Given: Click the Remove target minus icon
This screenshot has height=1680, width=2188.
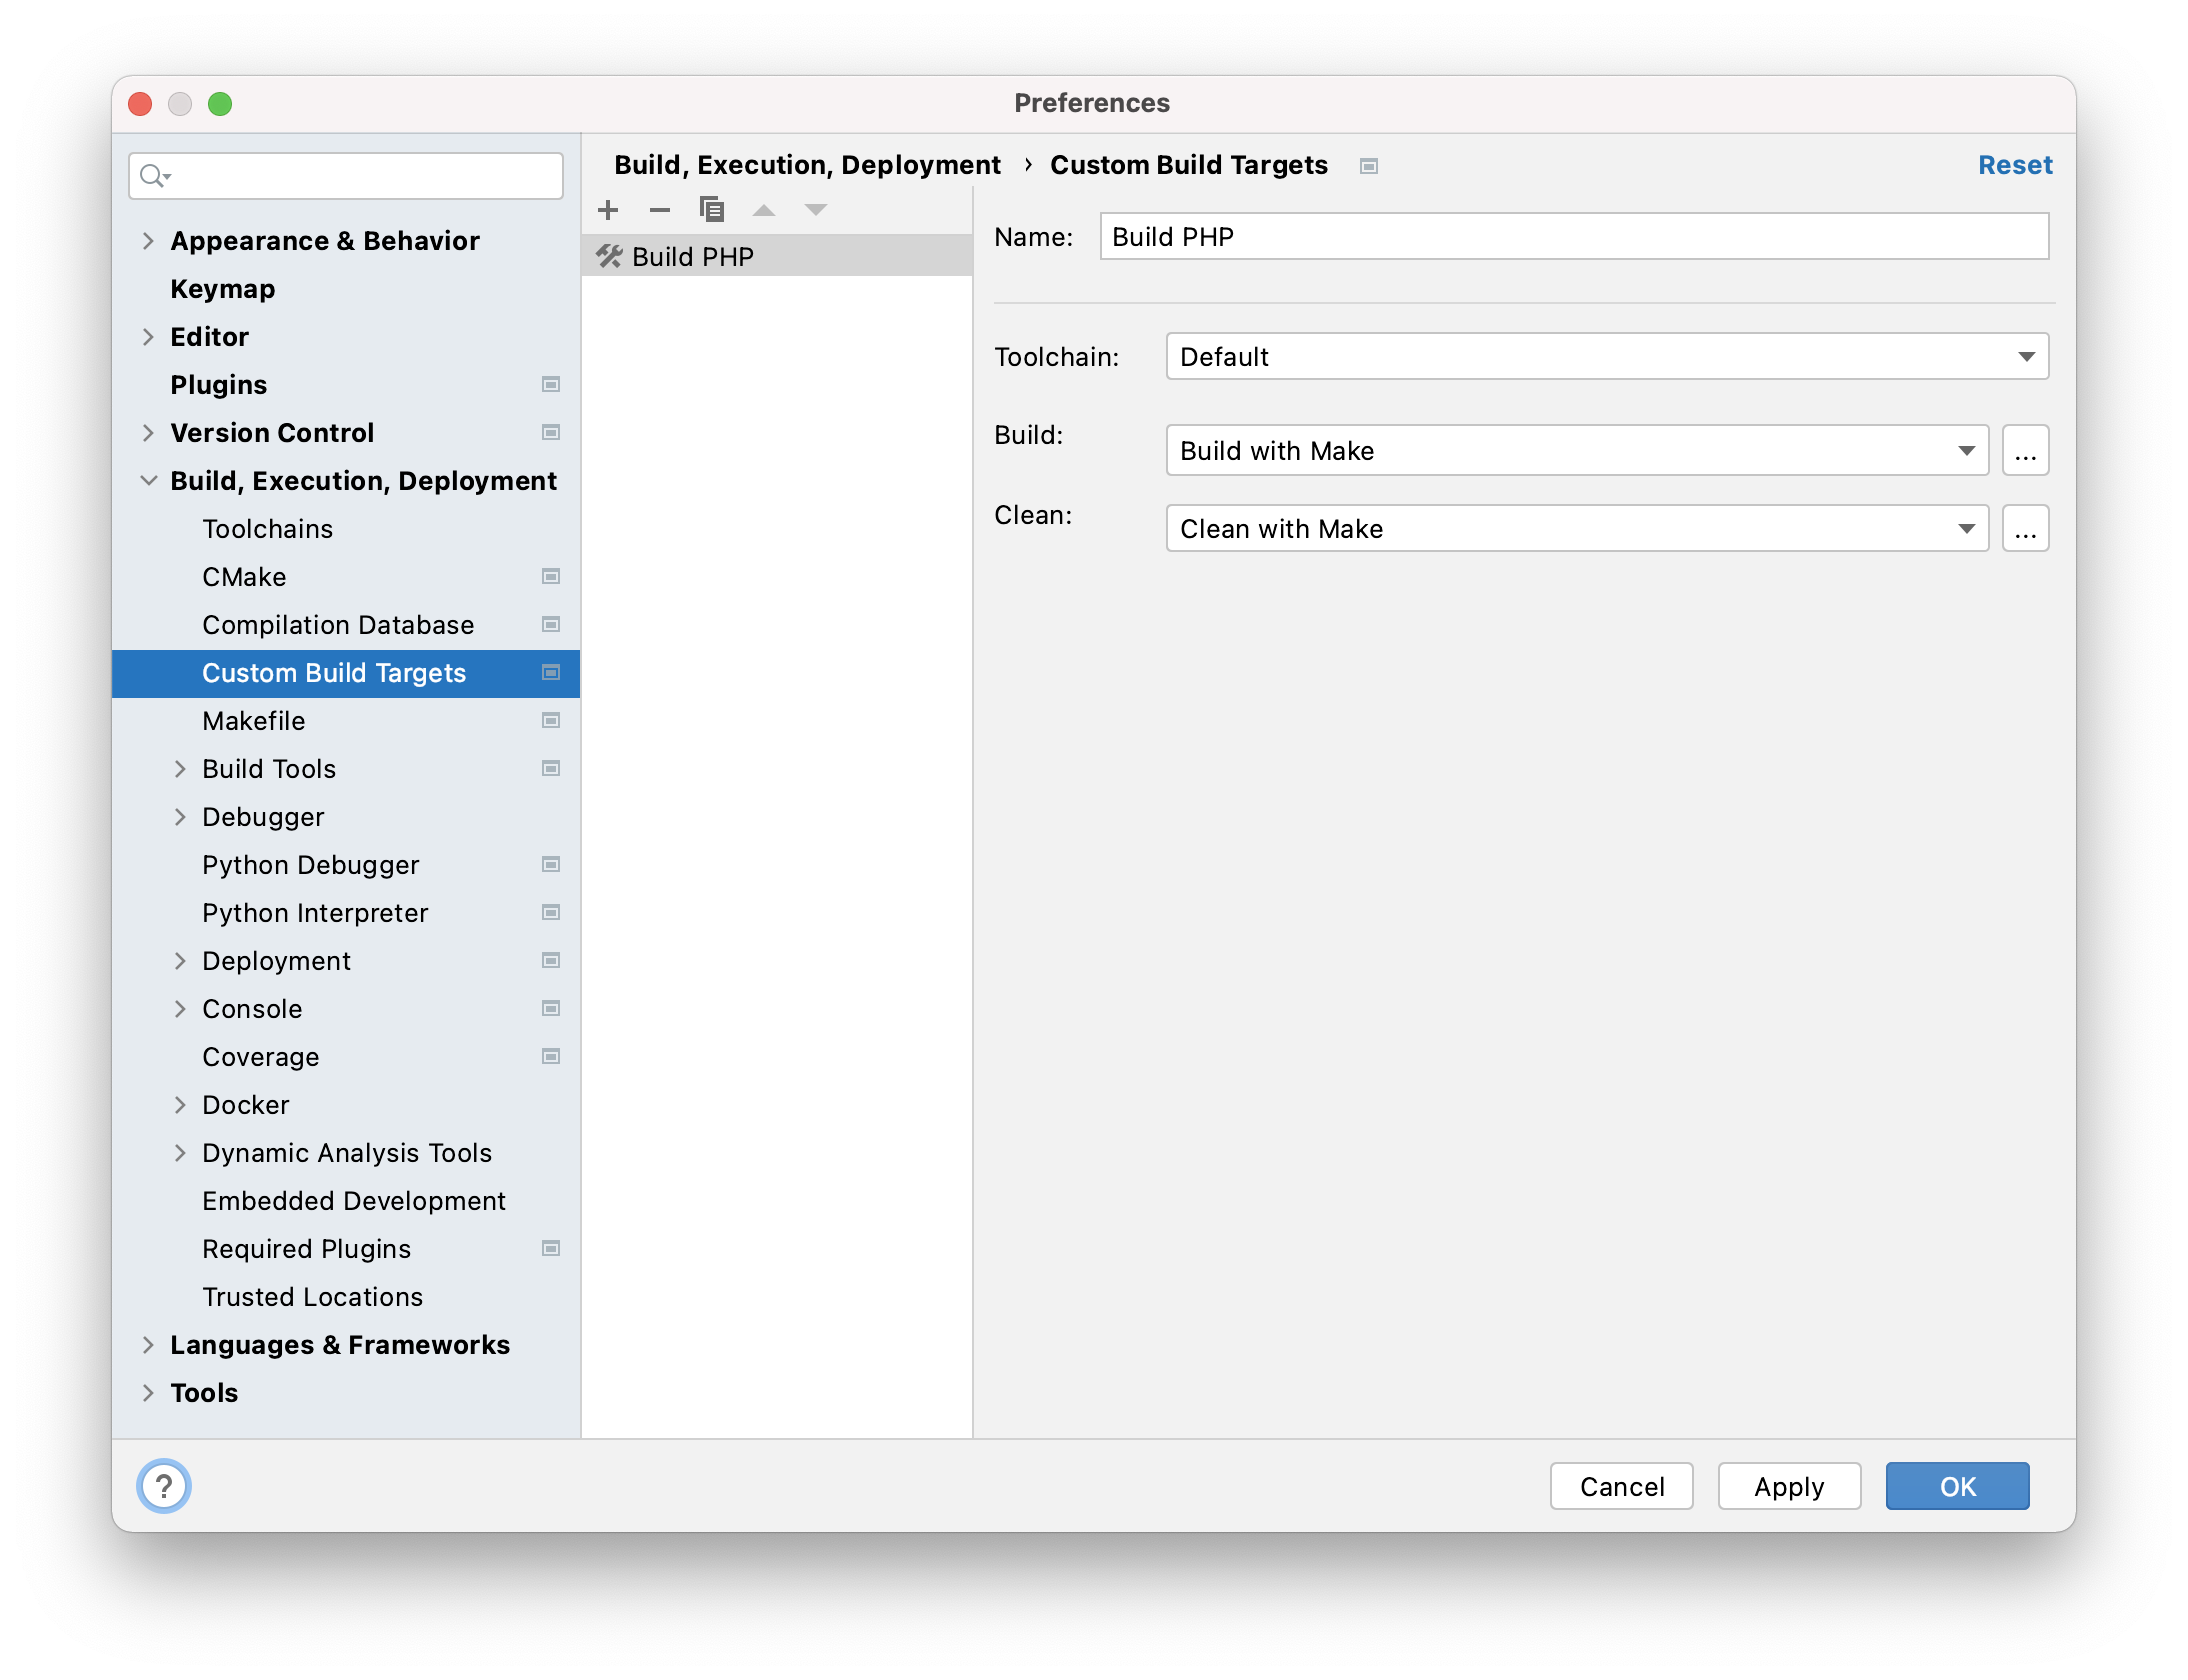Looking at the screenshot, I should pyautogui.click(x=660, y=210).
